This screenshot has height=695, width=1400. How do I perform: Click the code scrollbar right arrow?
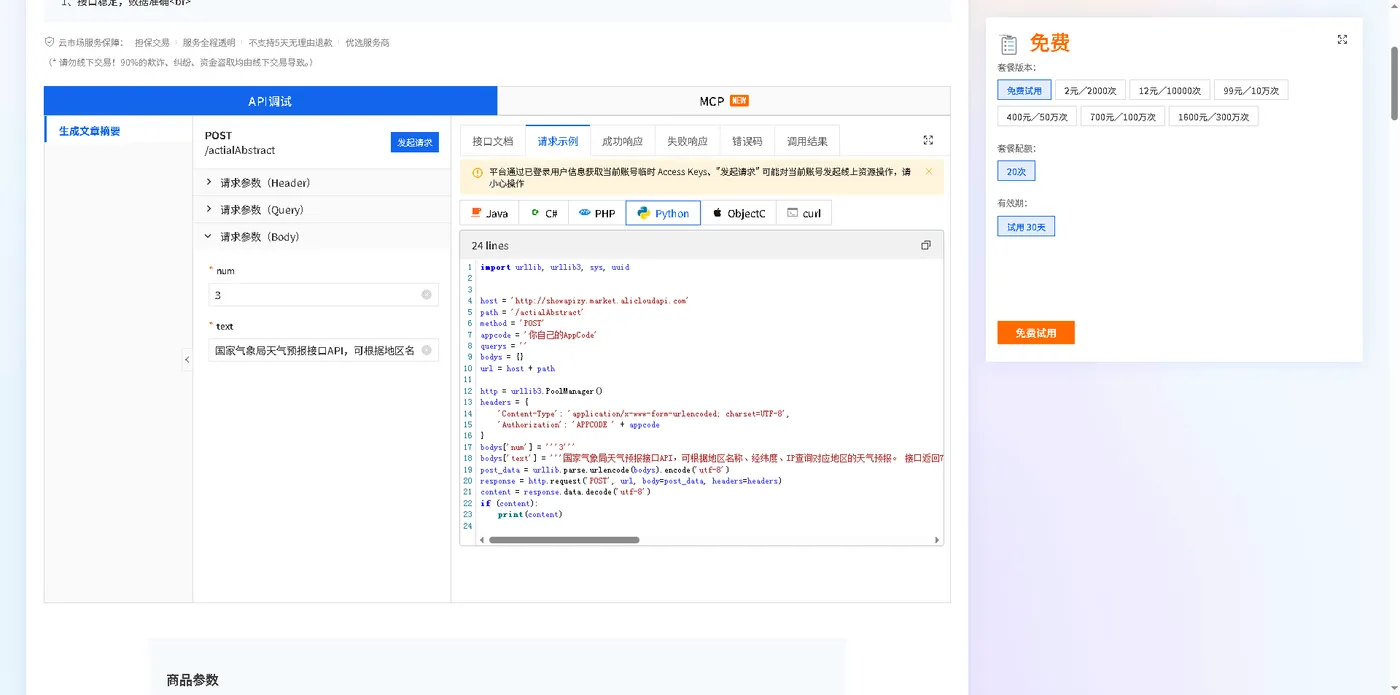click(x=937, y=540)
